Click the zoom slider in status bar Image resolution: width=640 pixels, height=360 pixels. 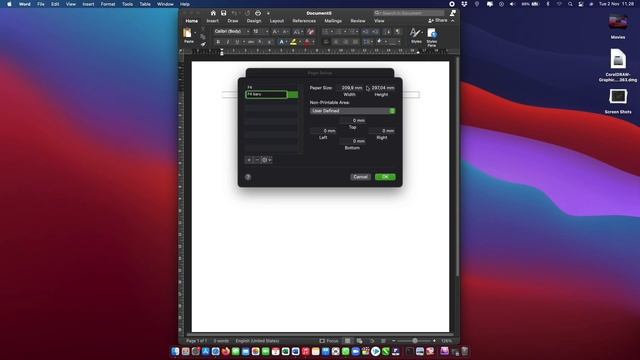click(415, 341)
